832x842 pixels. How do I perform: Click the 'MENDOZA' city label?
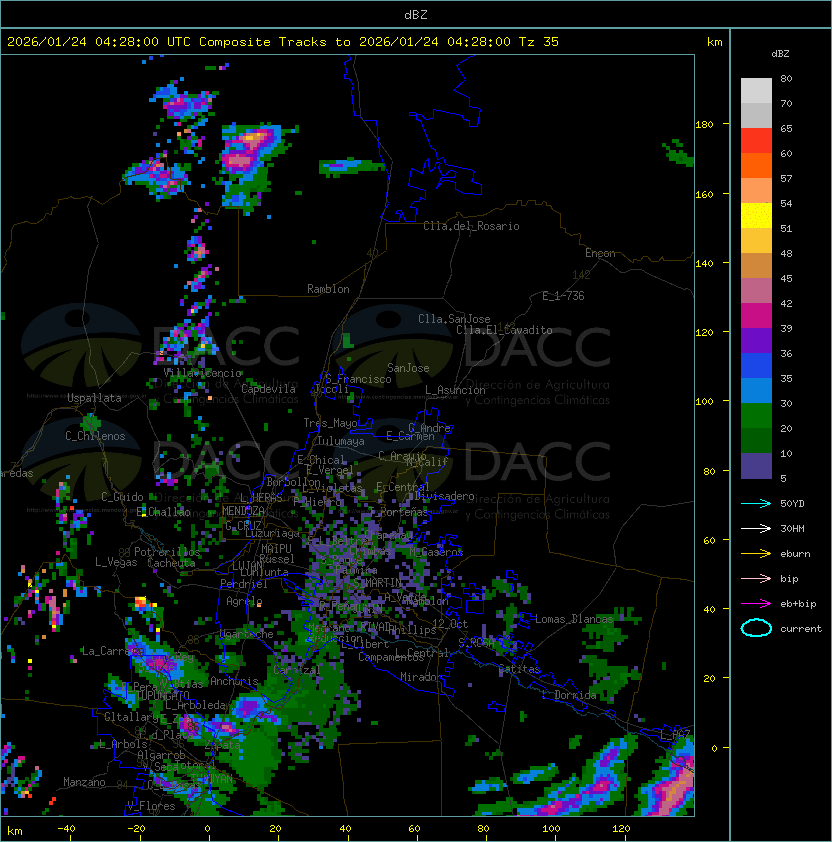click(x=243, y=511)
